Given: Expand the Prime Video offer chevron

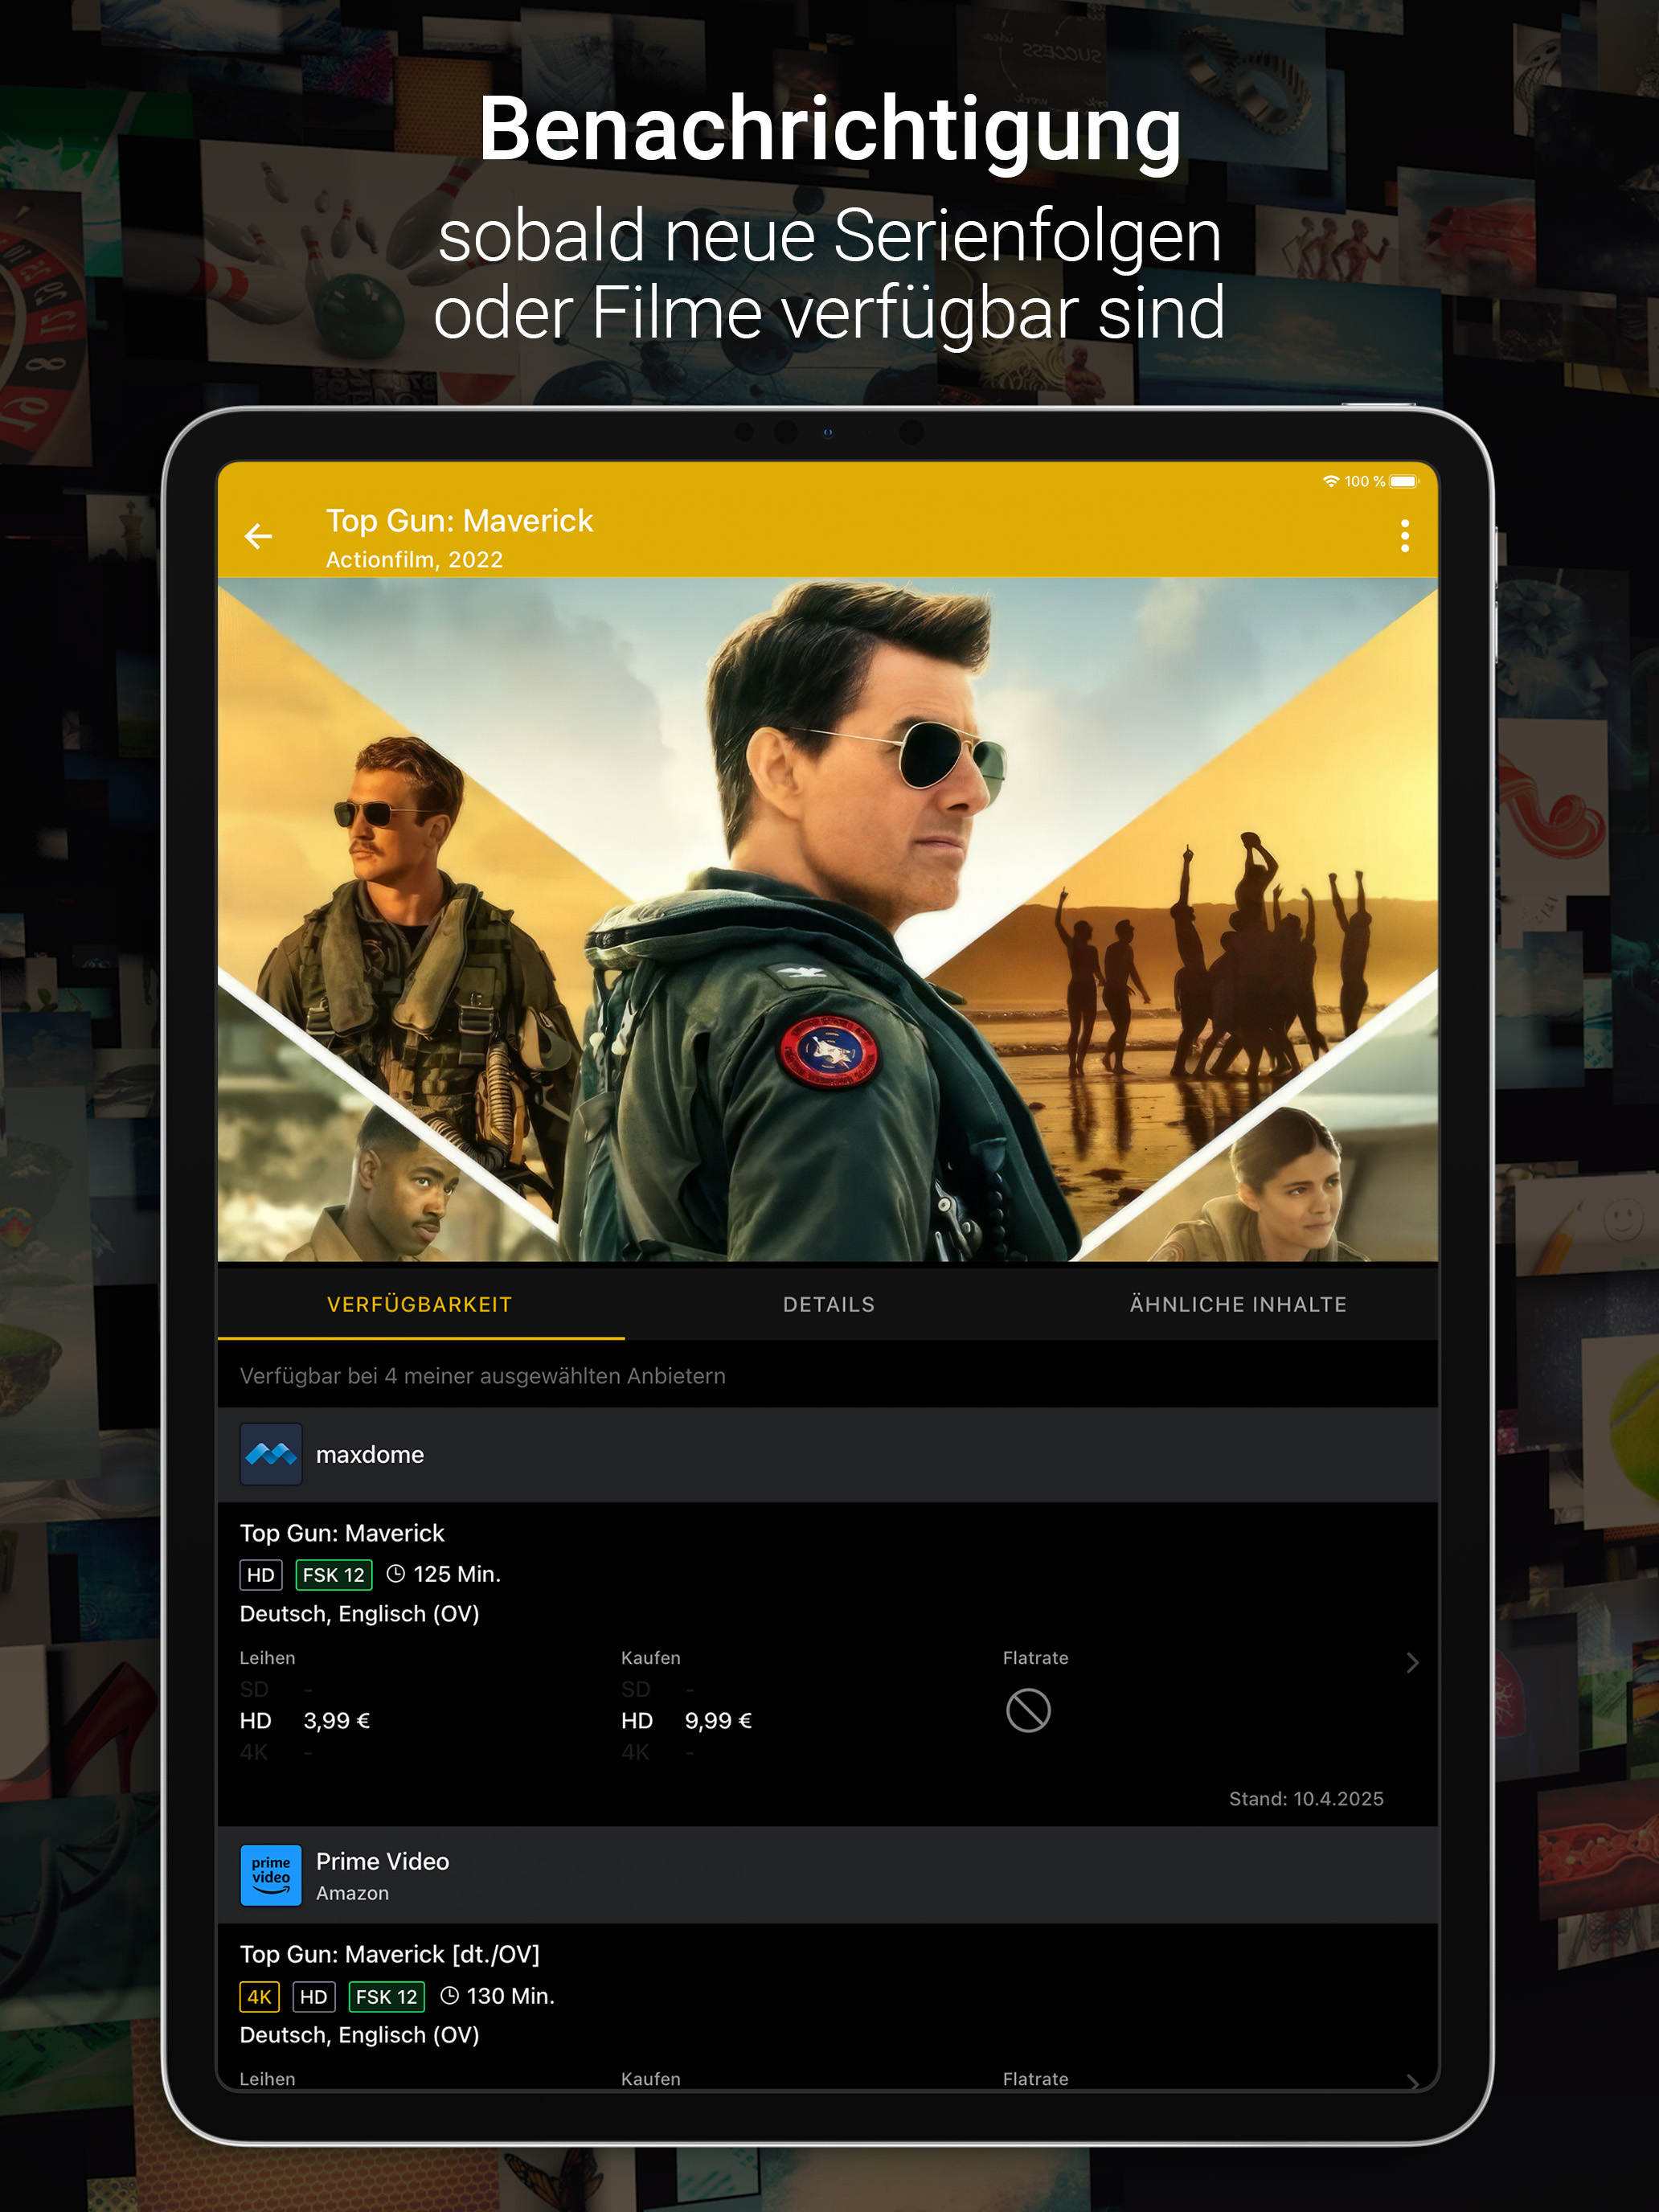Looking at the screenshot, I should click(x=1411, y=2080).
